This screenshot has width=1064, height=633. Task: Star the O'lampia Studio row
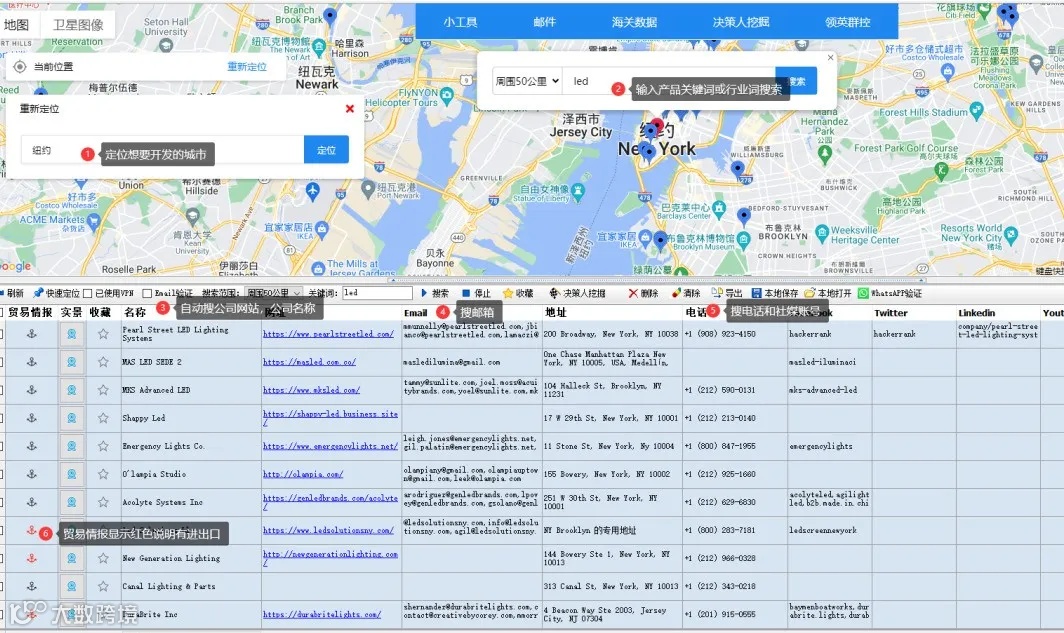103,474
